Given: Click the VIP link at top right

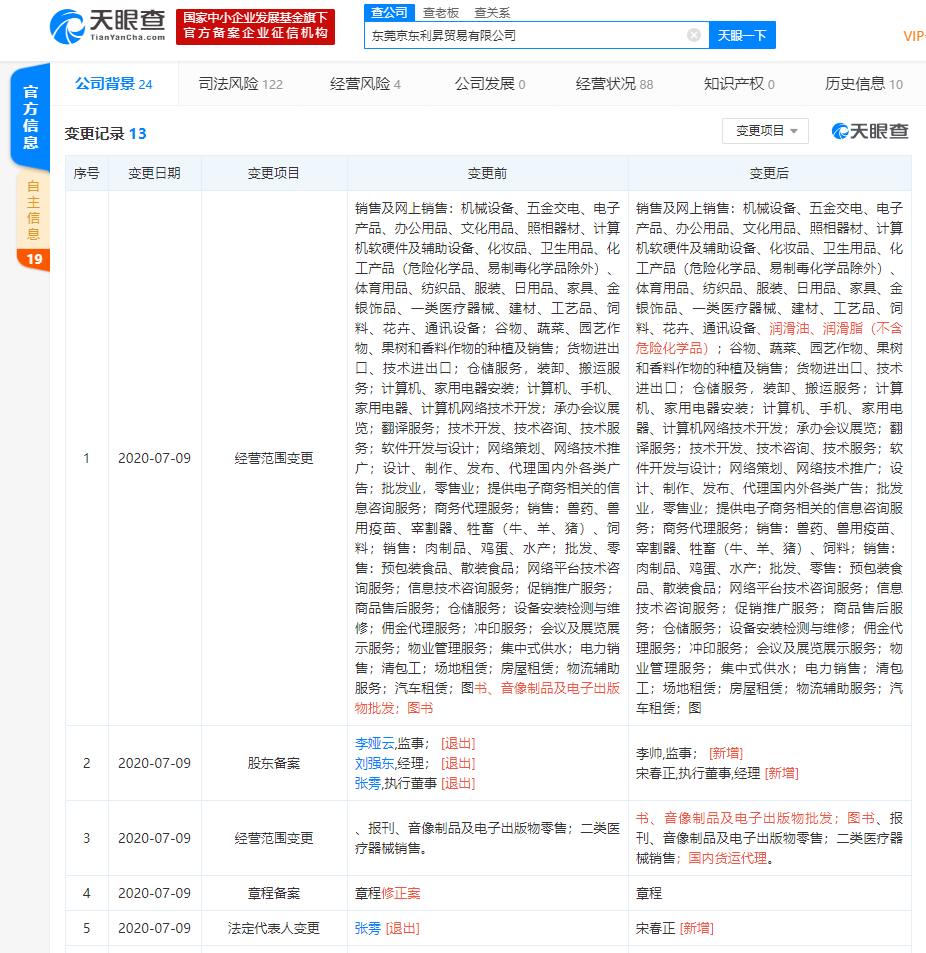Looking at the screenshot, I should pos(914,35).
